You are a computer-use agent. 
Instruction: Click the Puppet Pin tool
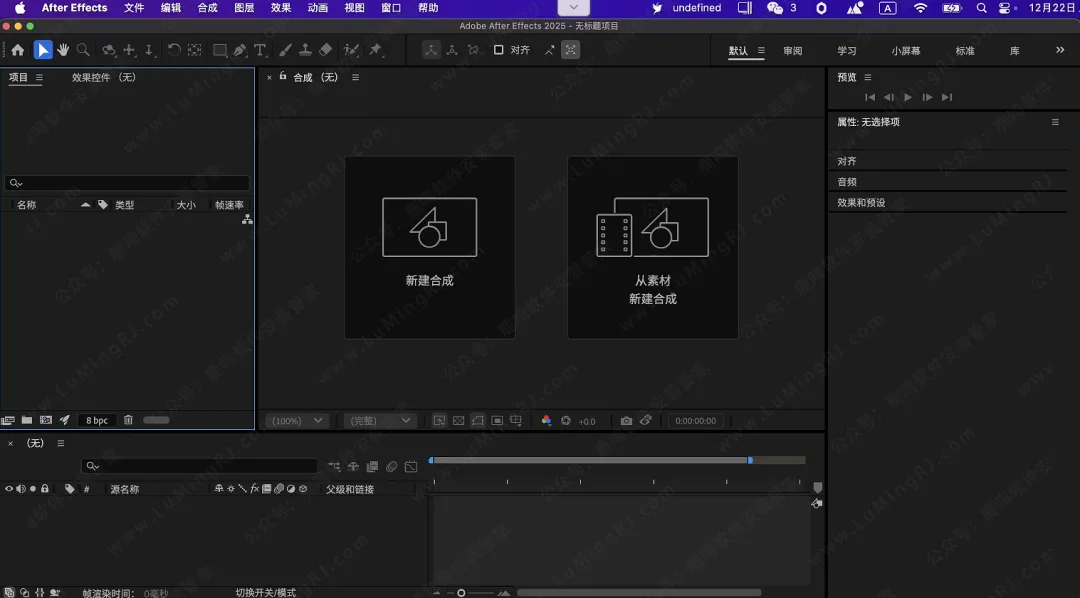376,50
